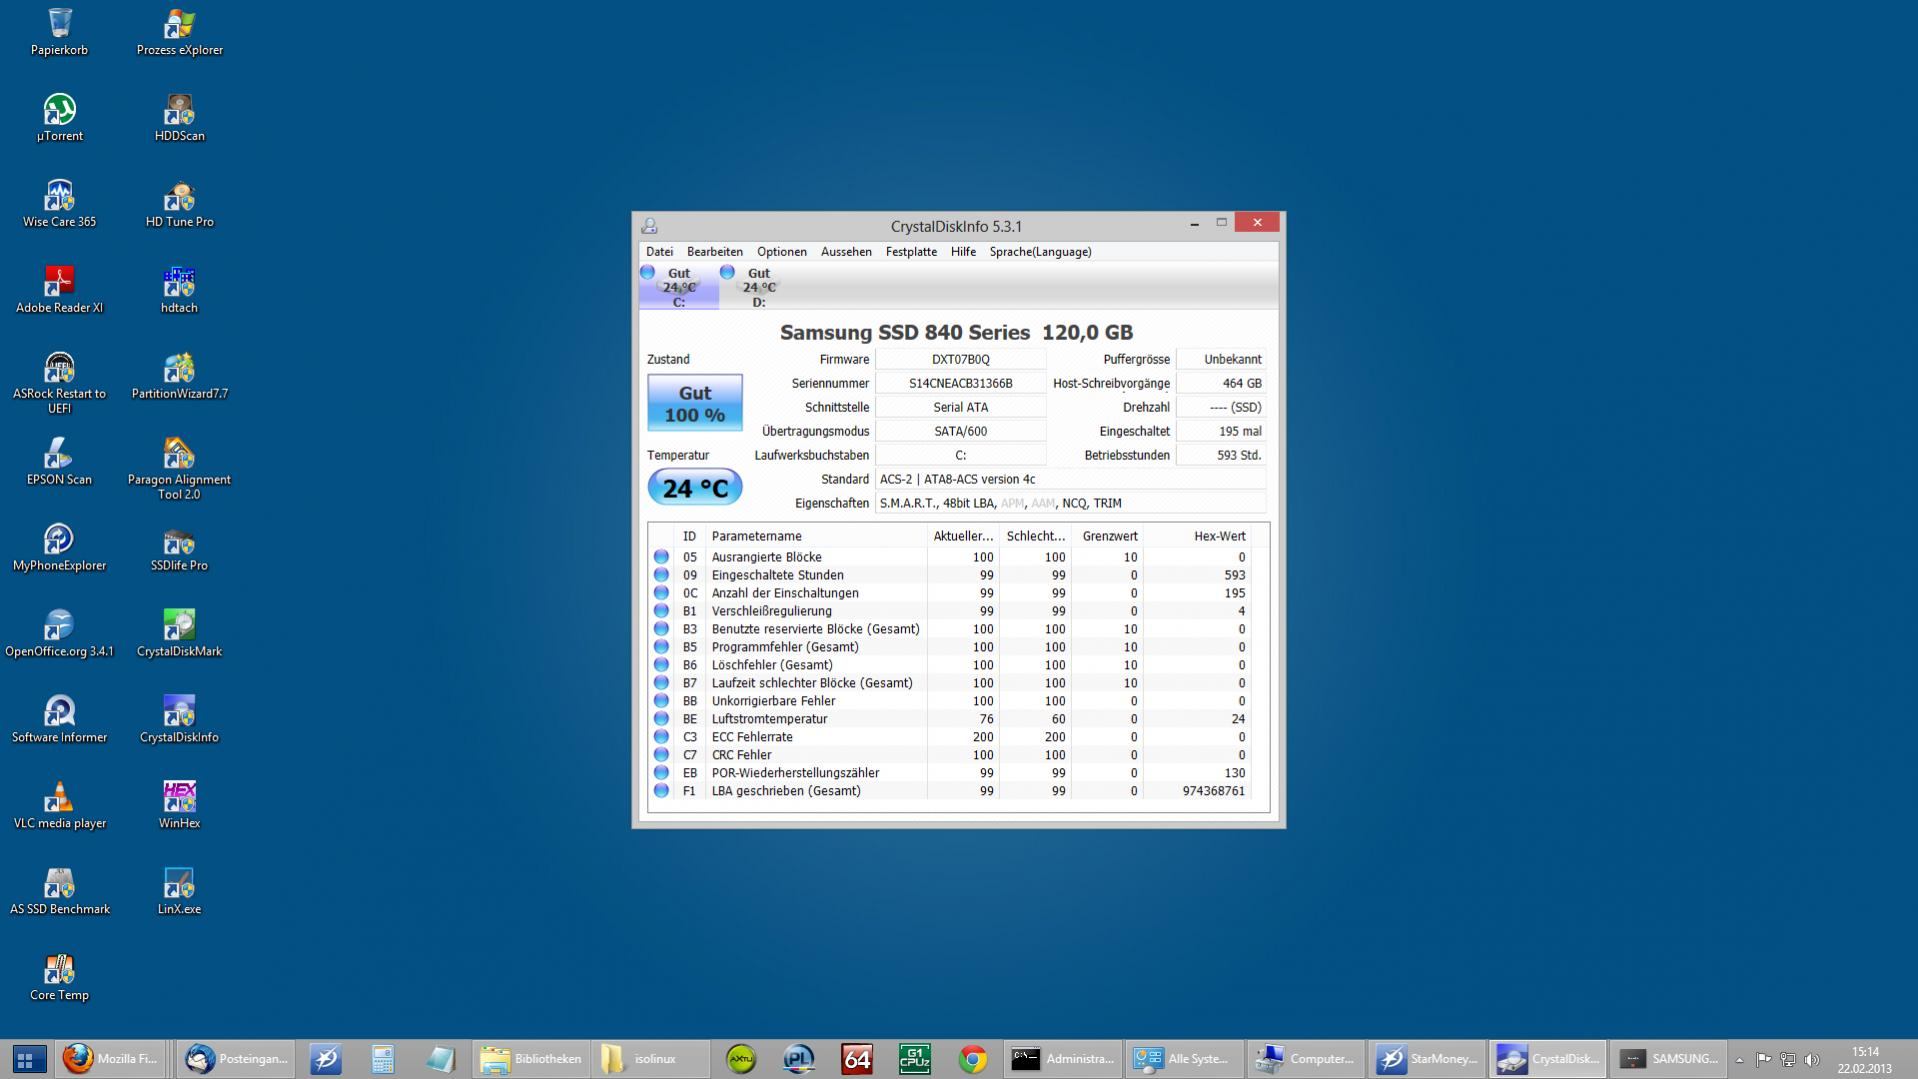This screenshot has width=1918, height=1079.
Task: Click the Host-Schreibvorgänge 464 GB field
Action: click(x=1221, y=383)
